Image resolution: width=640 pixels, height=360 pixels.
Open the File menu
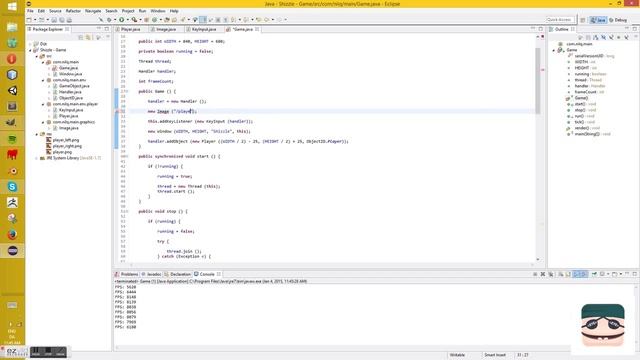tap(30, 11)
